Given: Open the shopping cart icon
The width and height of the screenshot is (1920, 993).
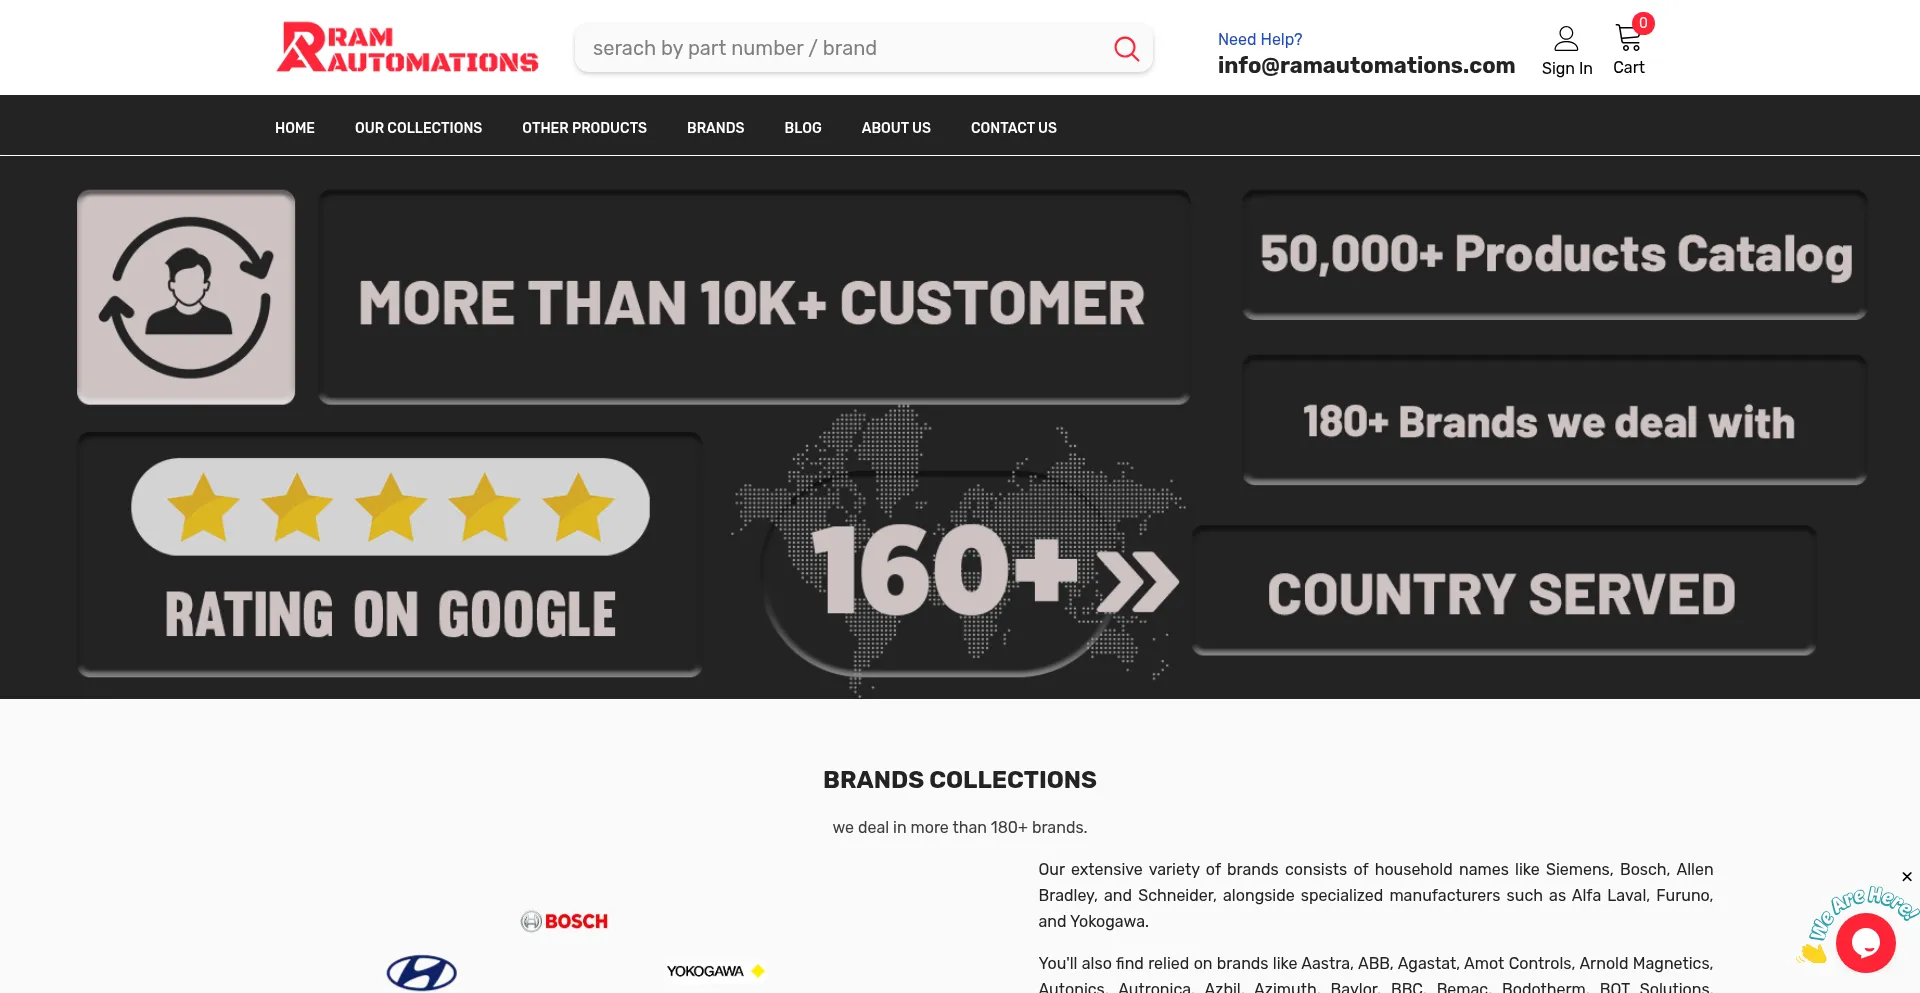Looking at the screenshot, I should point(1628,40).
